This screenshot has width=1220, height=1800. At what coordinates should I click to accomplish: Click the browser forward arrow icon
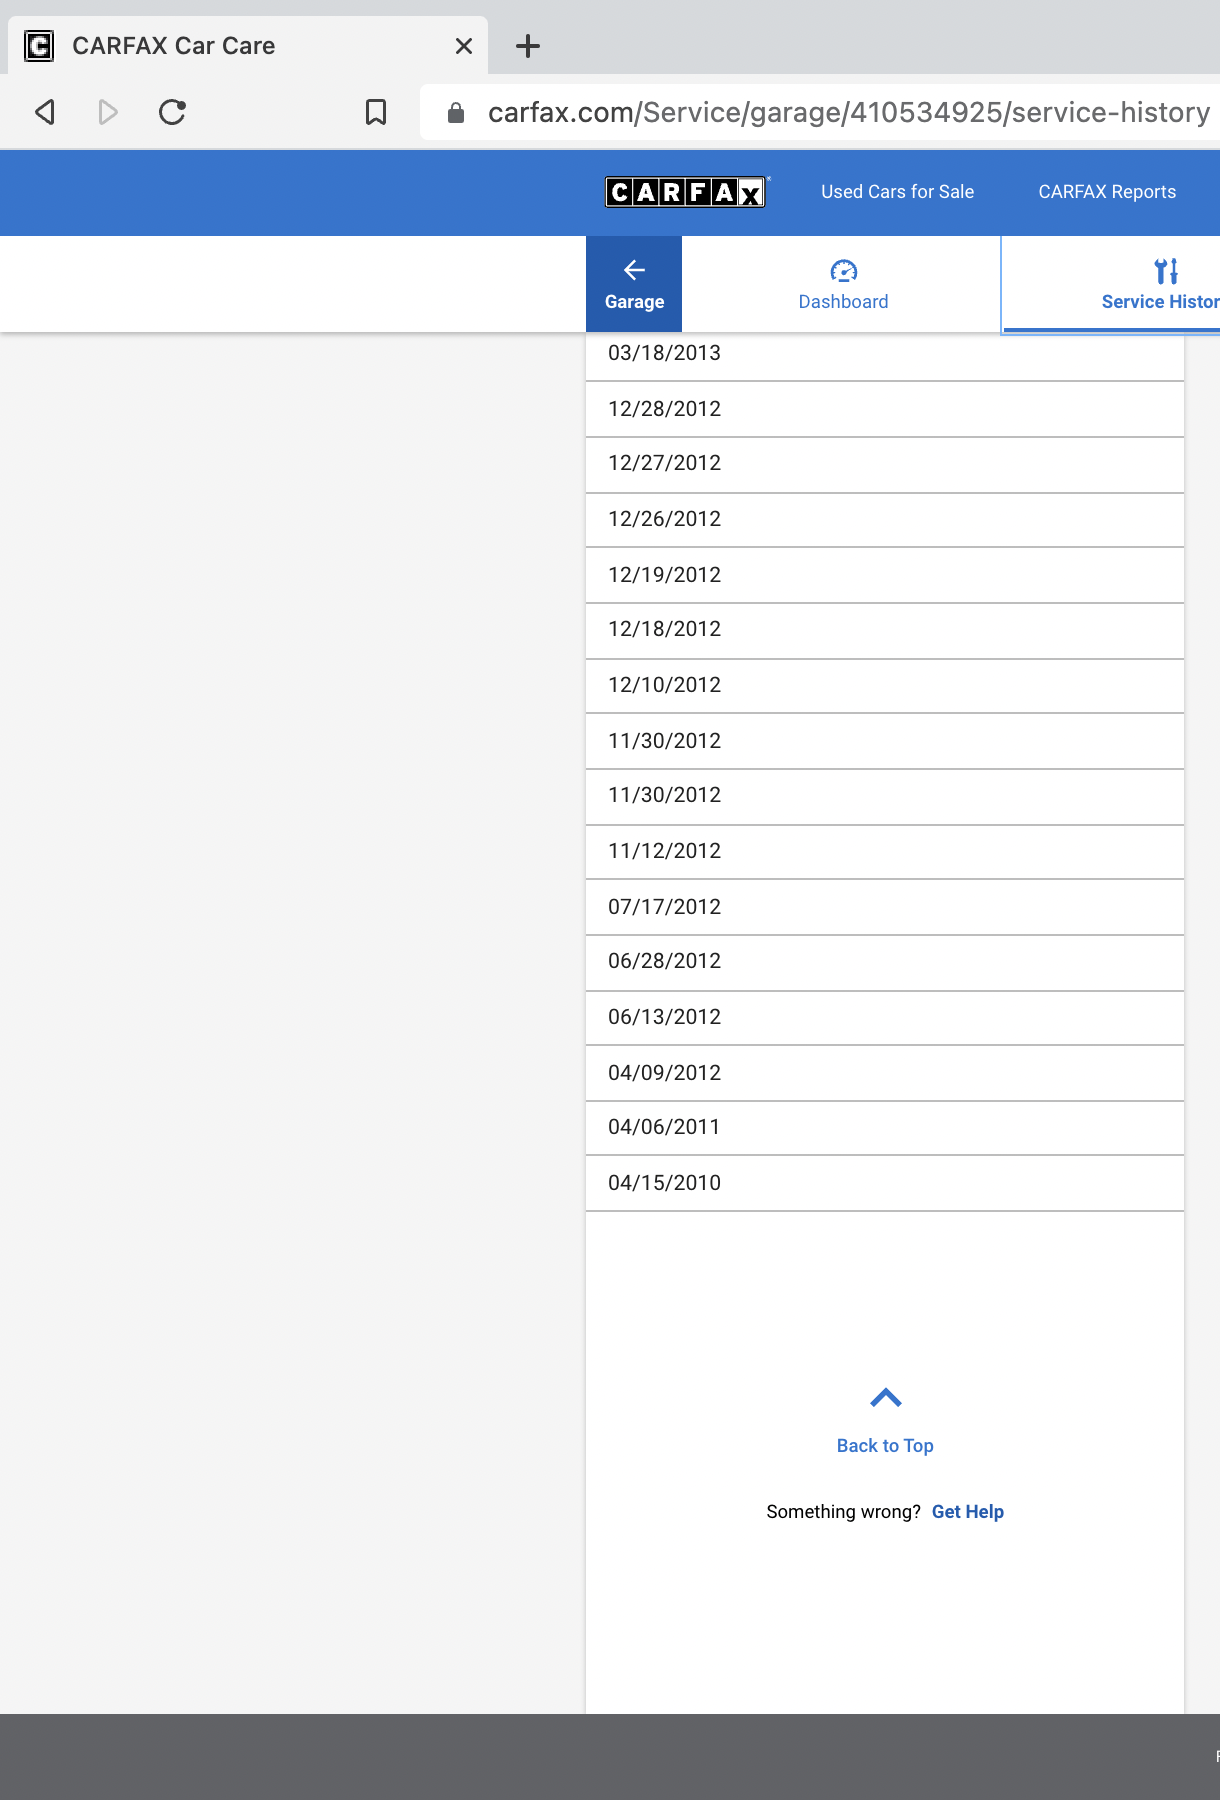108,112
